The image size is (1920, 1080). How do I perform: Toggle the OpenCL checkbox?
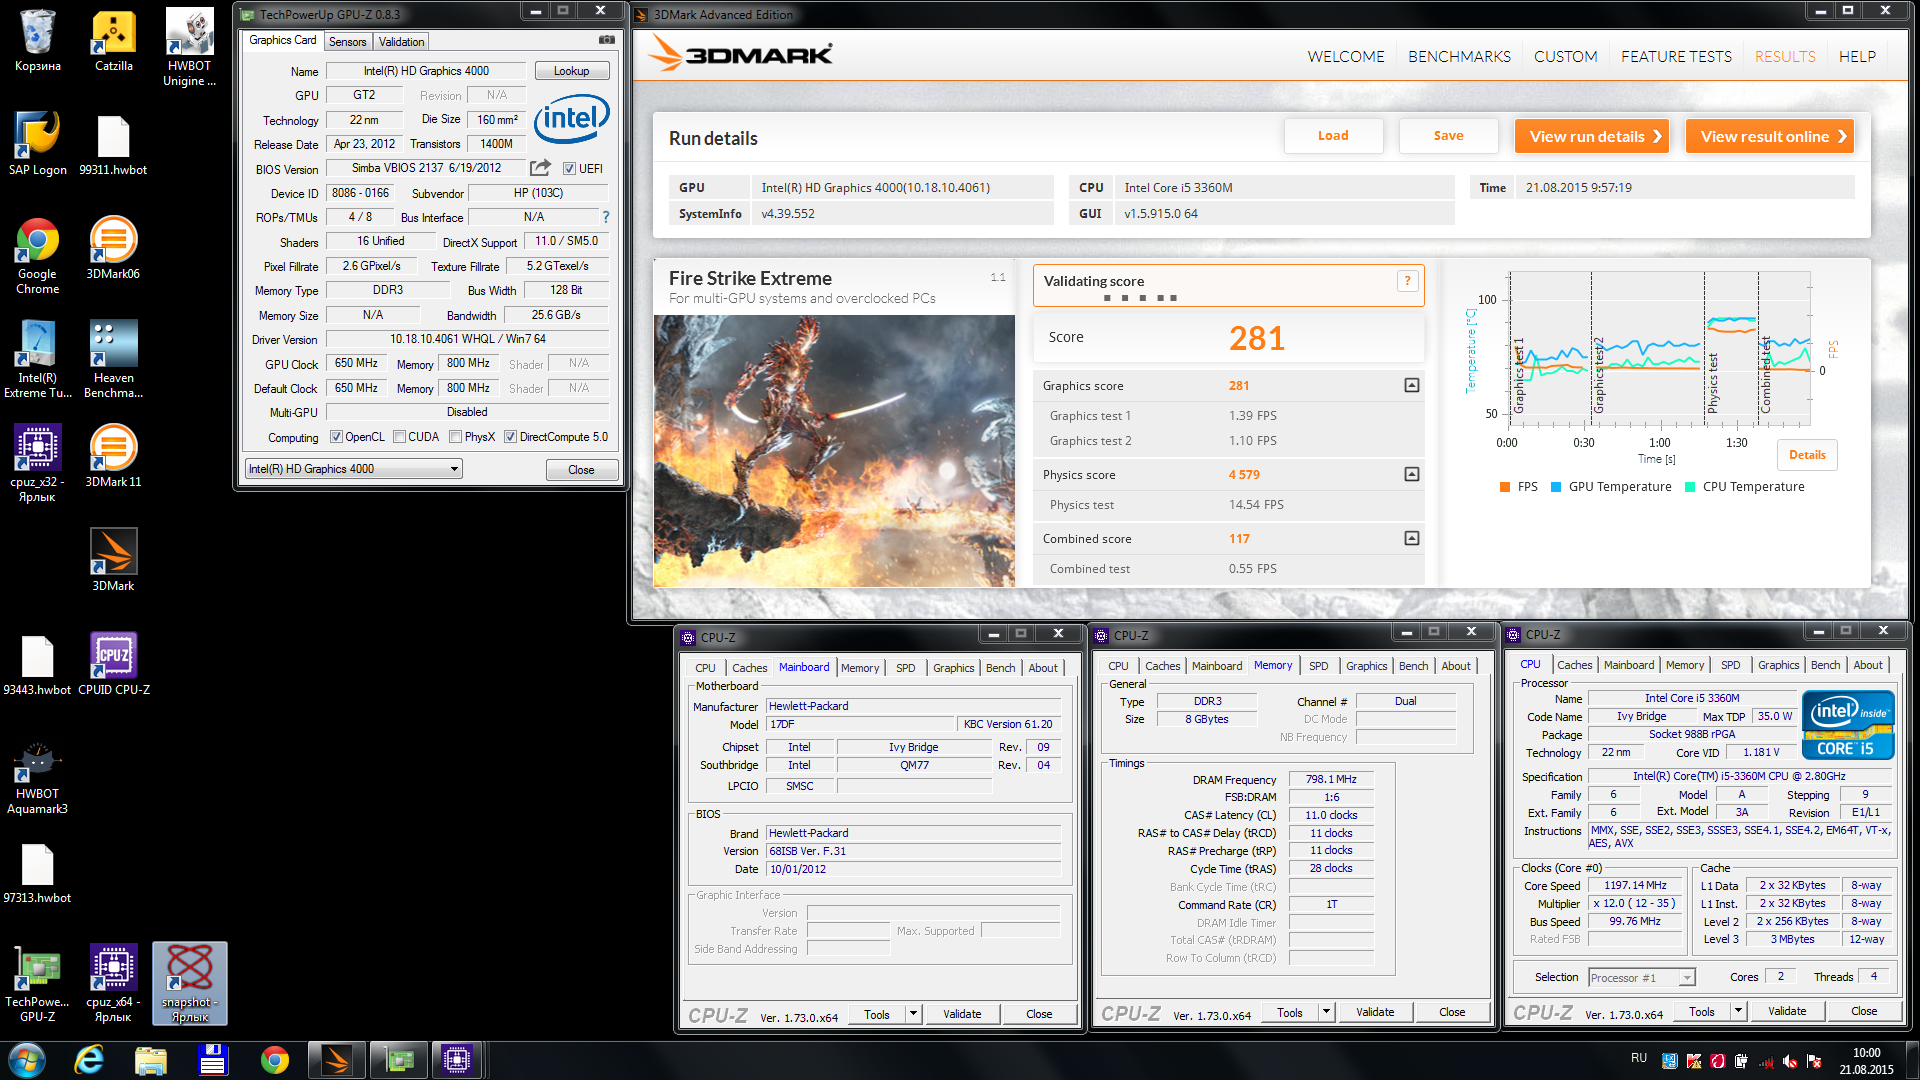[x=336, y=437]
